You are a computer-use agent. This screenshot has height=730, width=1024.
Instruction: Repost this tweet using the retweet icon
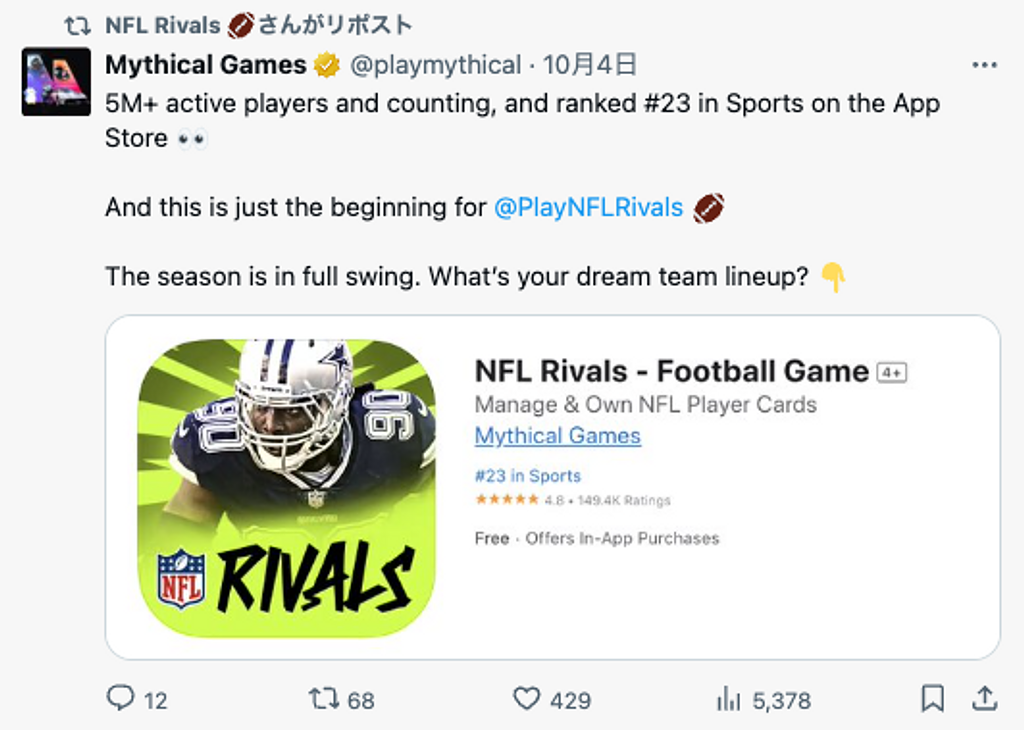click(324, 698)
